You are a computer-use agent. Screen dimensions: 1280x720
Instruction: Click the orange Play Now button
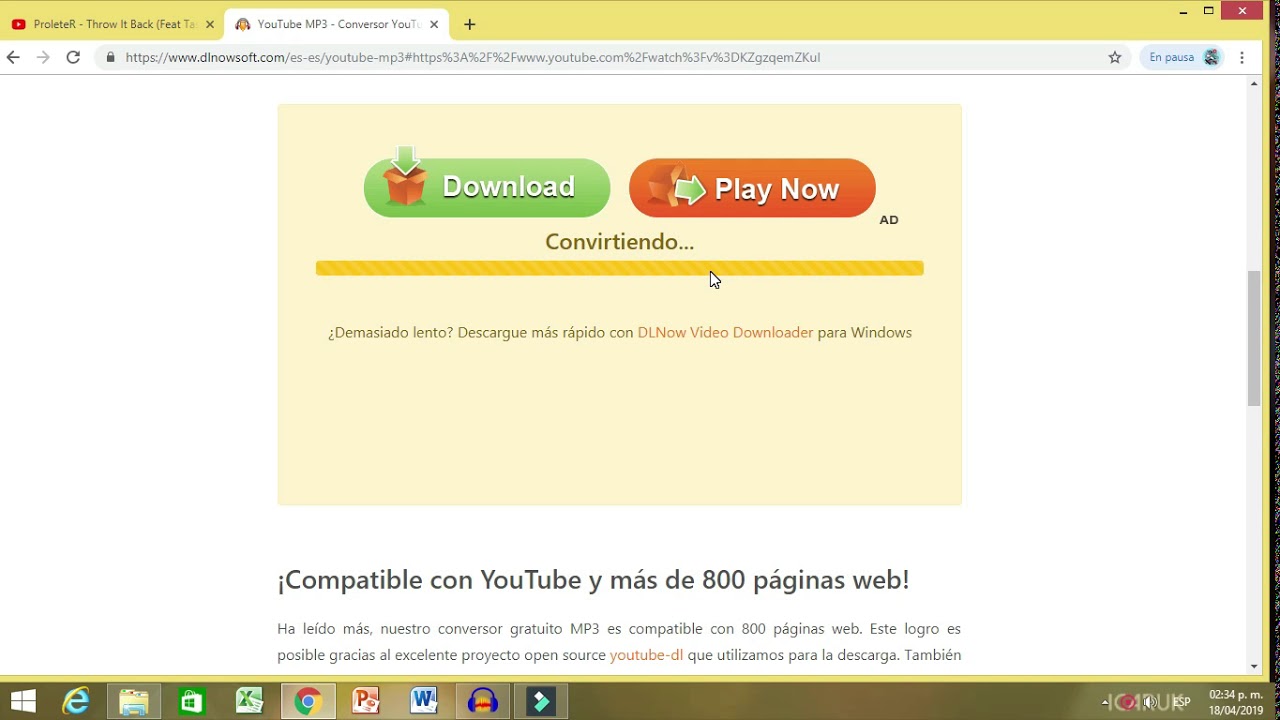(752, 188)
